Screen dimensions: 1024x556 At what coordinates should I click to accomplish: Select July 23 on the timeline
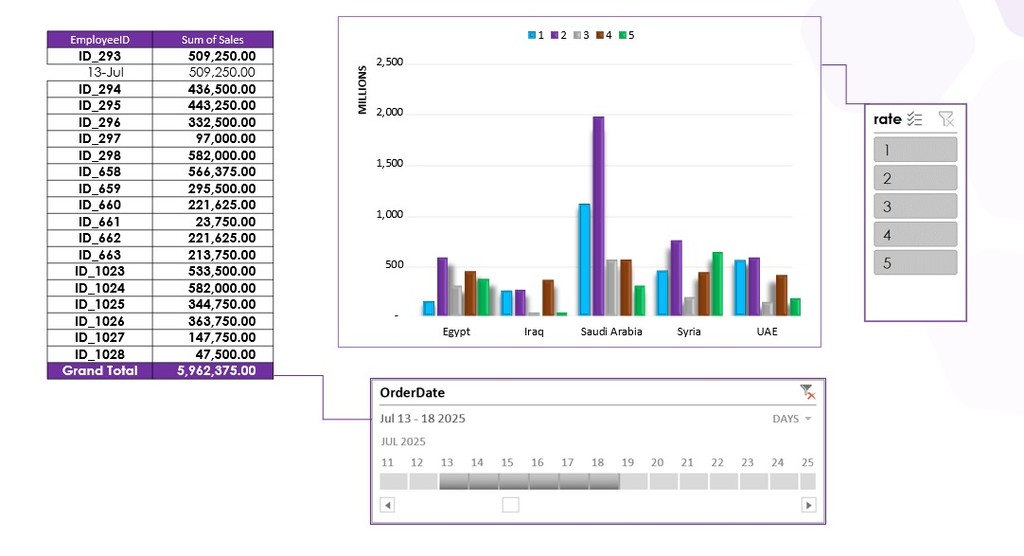click(x=754, y=482)
